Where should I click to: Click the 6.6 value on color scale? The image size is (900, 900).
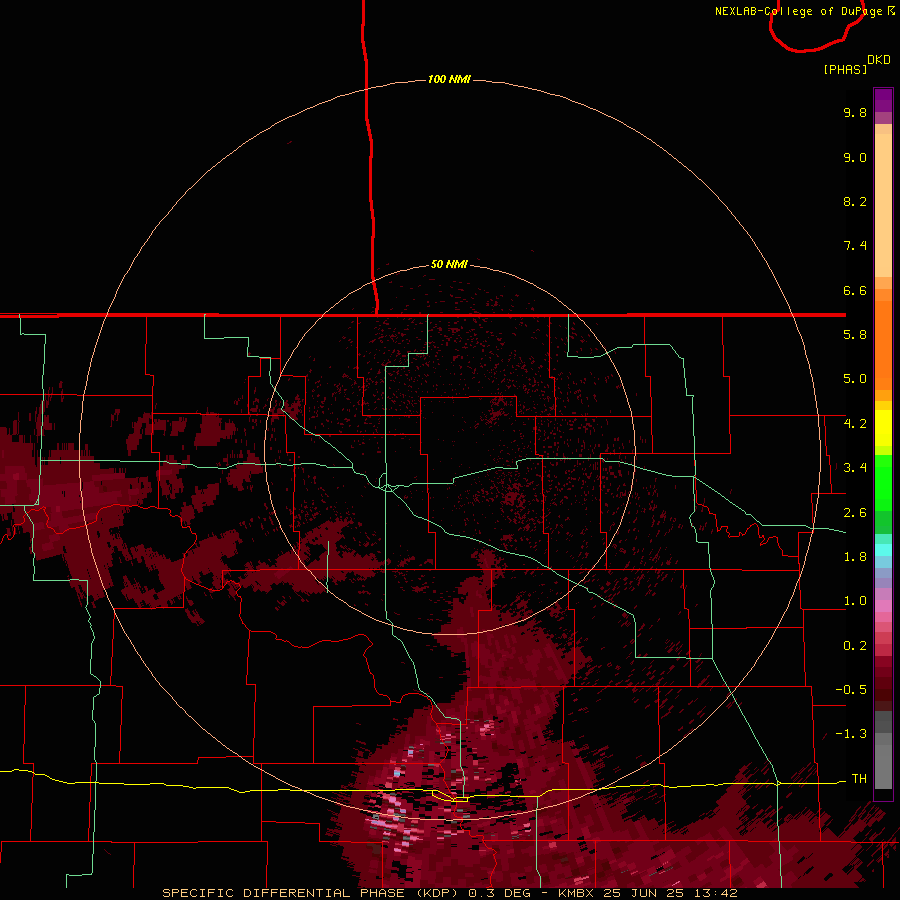[x=855, y=290]
